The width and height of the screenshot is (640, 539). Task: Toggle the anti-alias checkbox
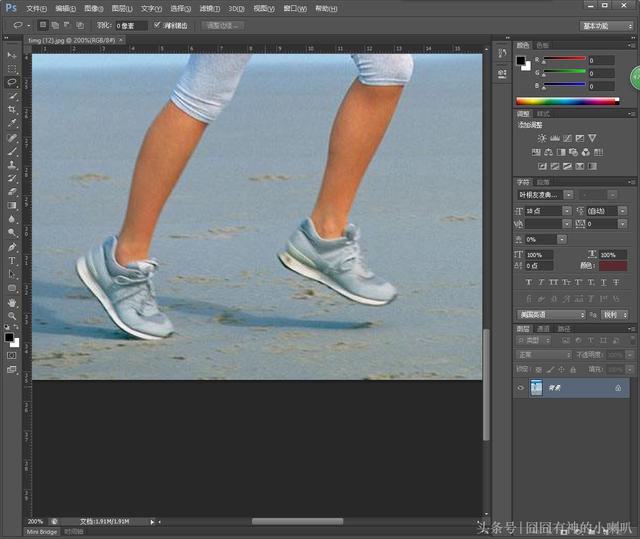157,25
